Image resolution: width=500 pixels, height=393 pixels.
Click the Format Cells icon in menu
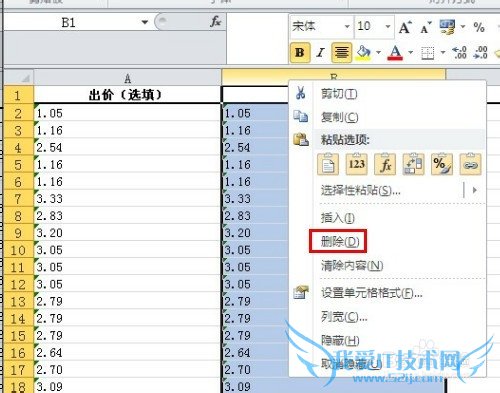pos(301,292)
